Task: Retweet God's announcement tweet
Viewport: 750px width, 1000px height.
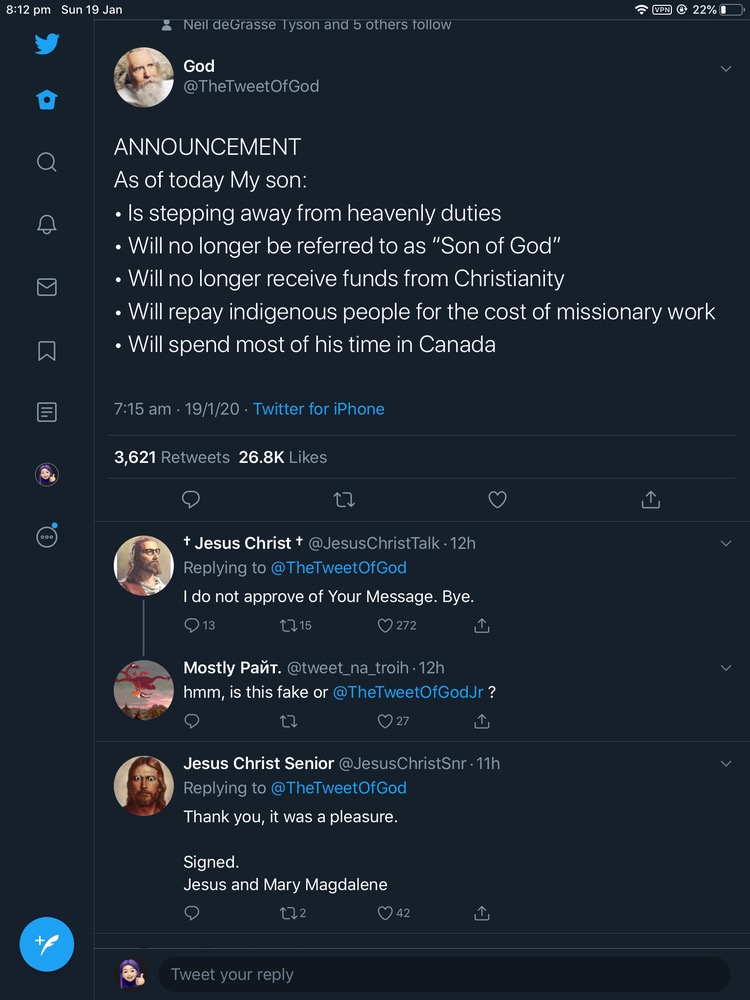Action: pos(344,499)
